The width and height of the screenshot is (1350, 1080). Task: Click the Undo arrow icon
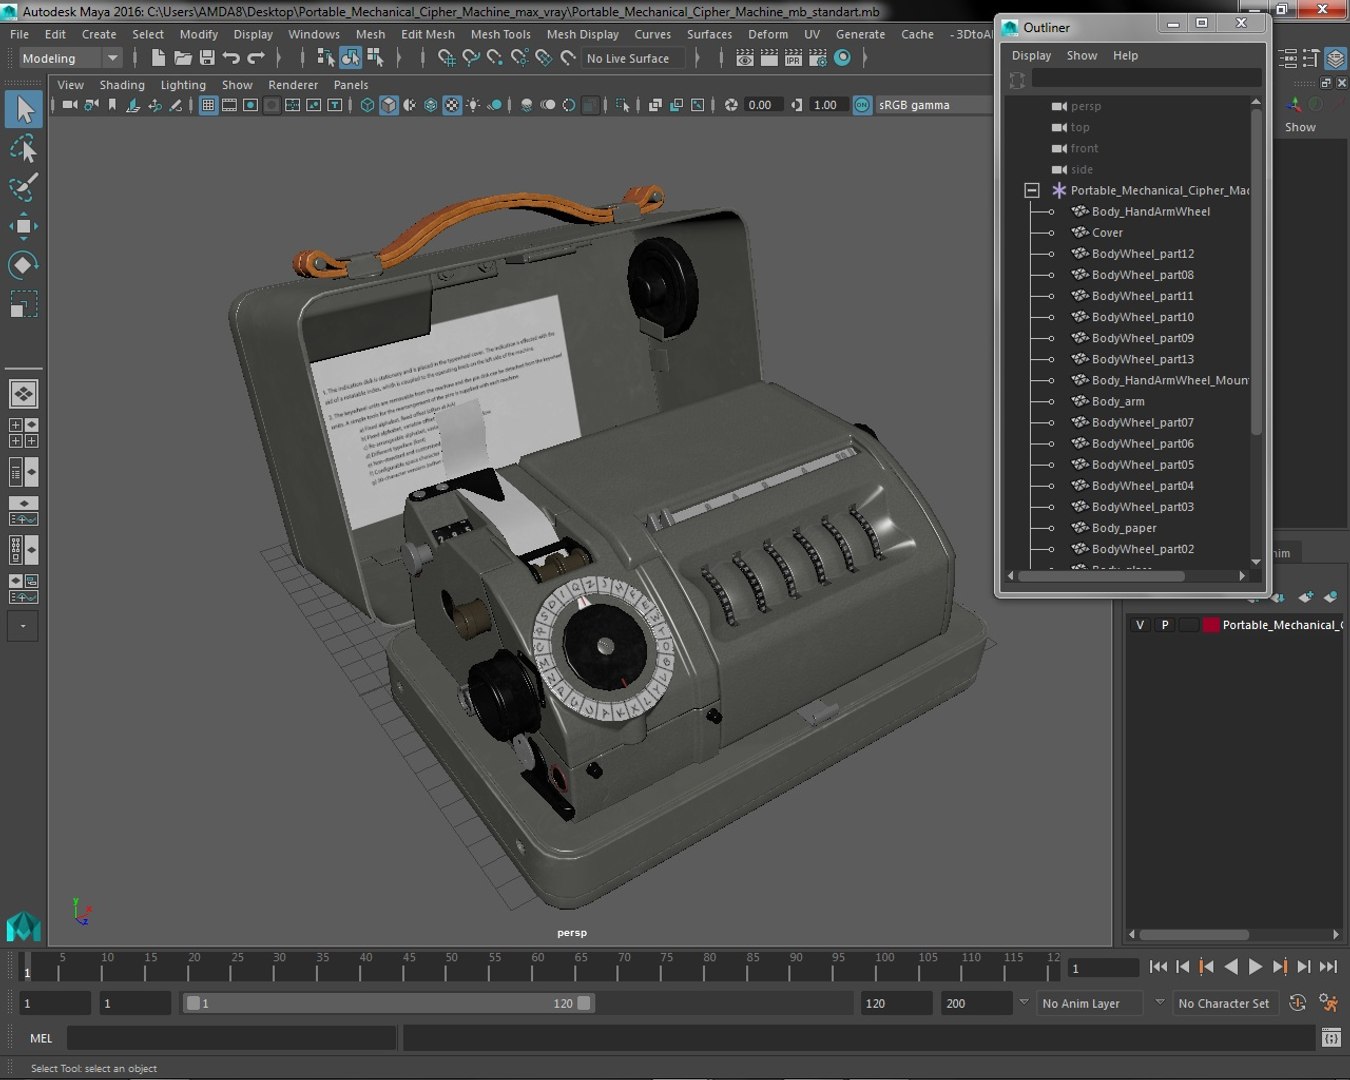231,58
